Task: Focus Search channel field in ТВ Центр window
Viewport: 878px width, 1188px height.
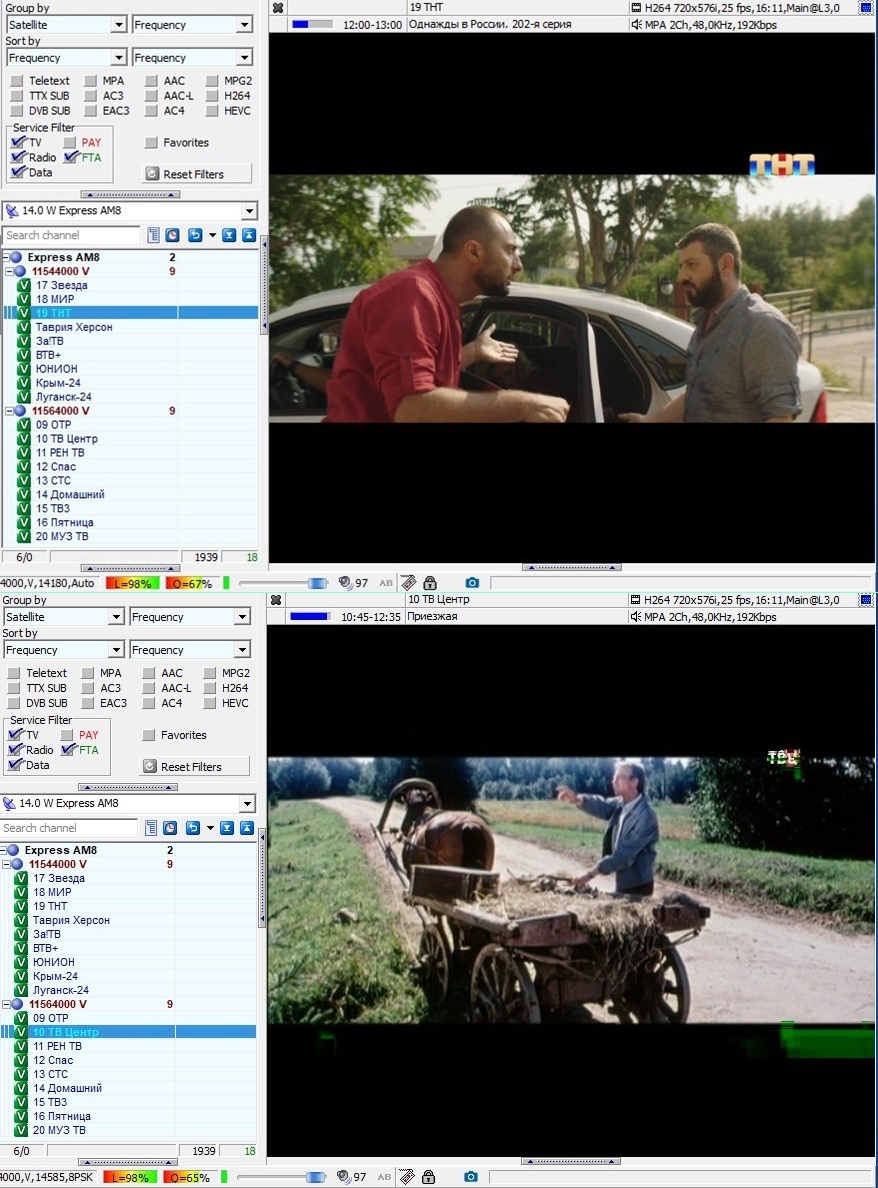Action: pos(69,828)
